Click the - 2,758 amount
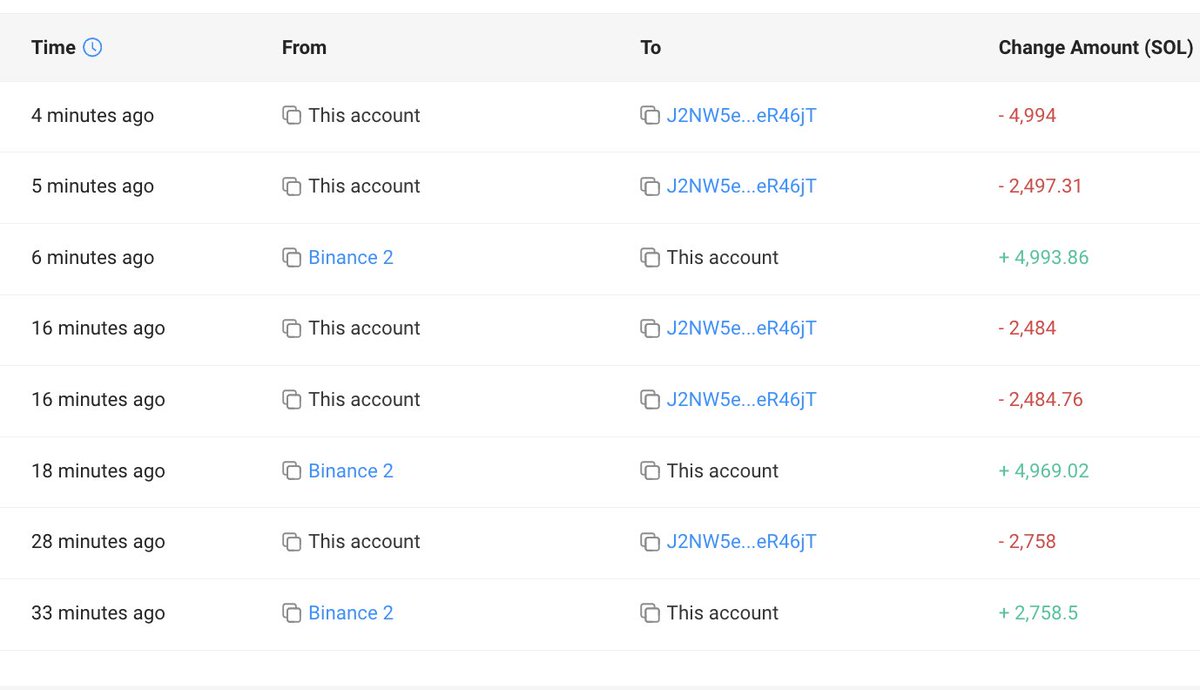 (1027, 542)
